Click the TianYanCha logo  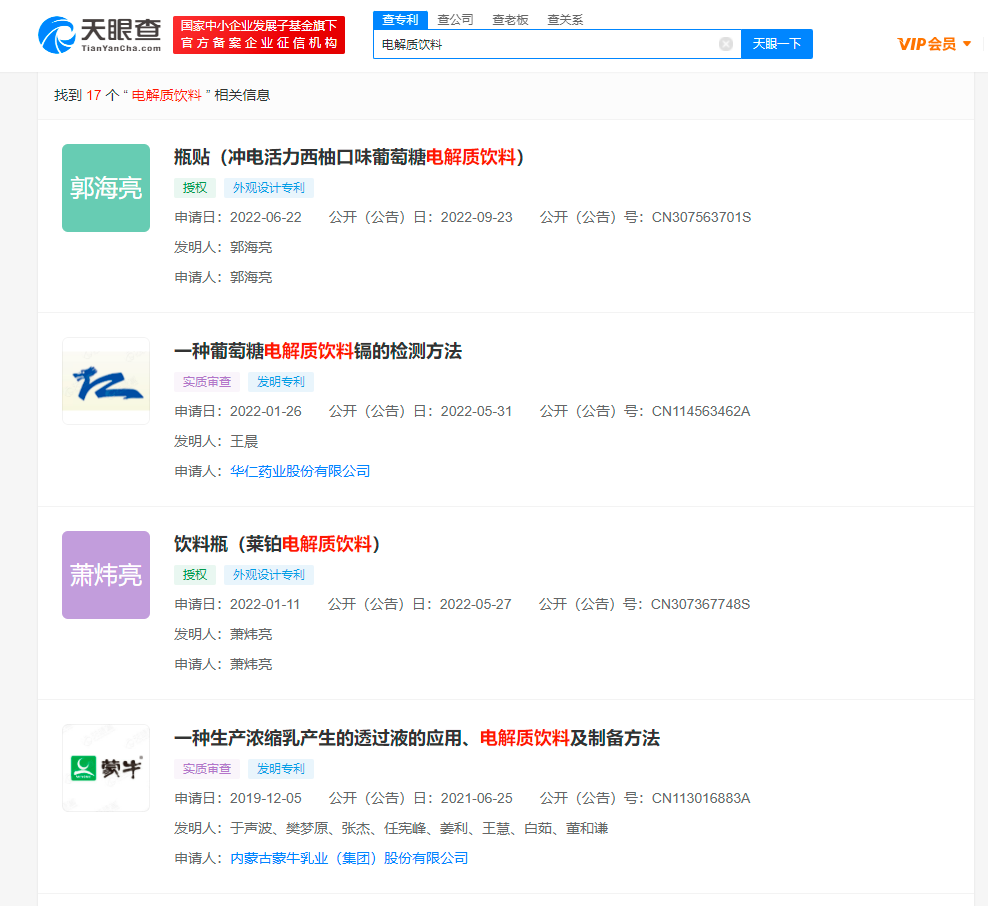[x=100, y=35]
